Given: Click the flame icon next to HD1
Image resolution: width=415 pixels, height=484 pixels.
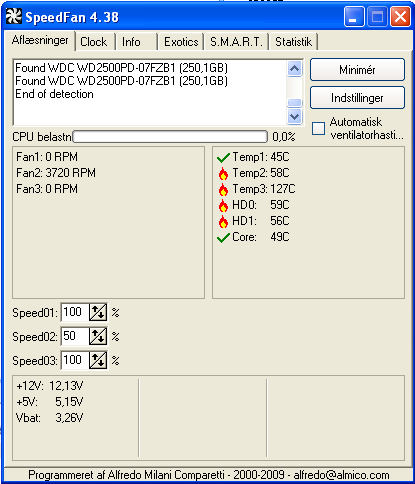Looking at the screenshot, I should 223,221.
